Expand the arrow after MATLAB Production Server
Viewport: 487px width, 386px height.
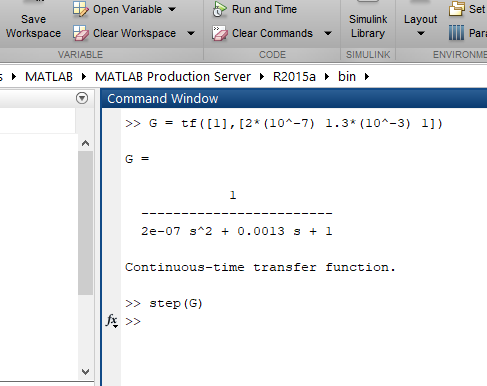(x=262, y=77)
